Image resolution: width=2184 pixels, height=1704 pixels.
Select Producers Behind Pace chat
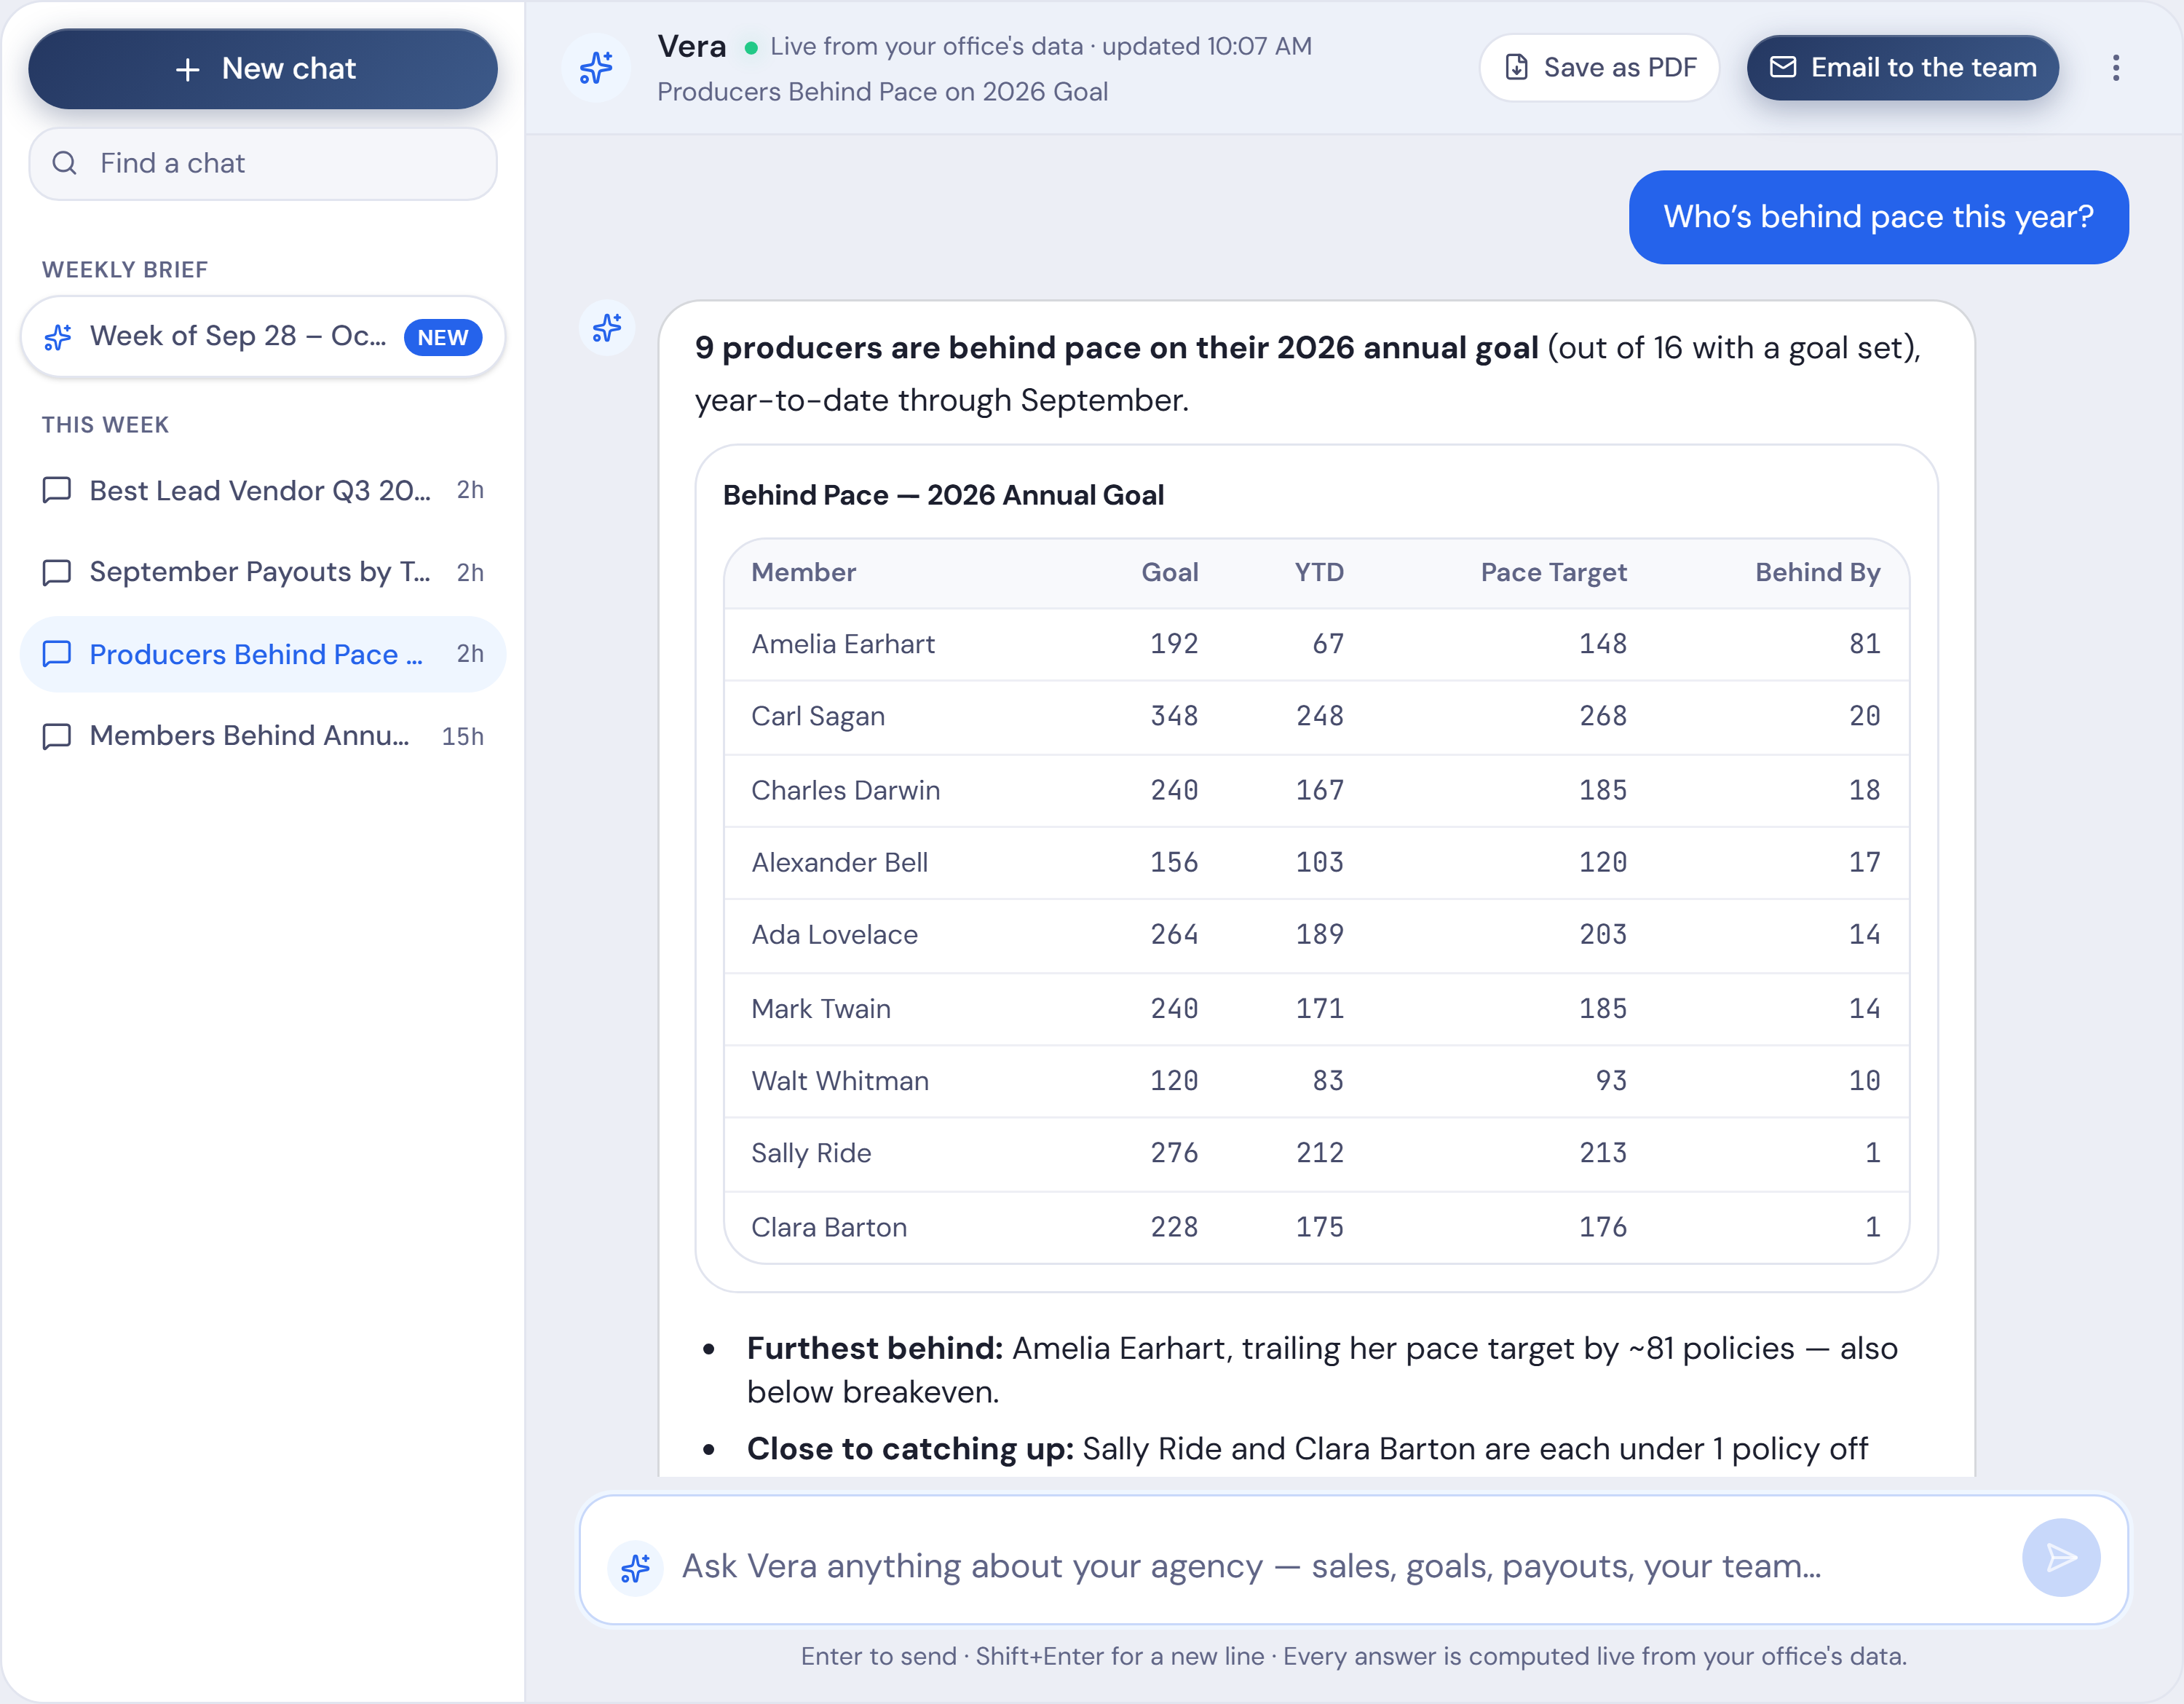(263, 654)
